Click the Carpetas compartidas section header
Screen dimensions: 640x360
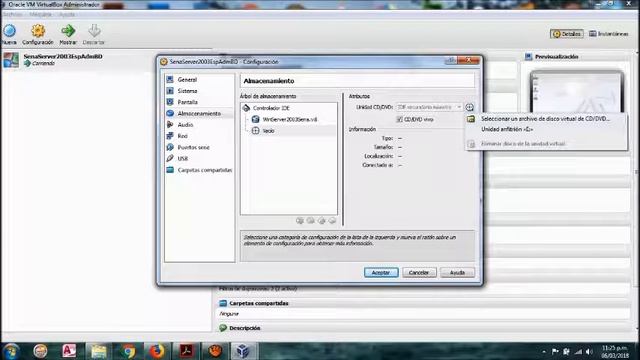pos(259,303)
